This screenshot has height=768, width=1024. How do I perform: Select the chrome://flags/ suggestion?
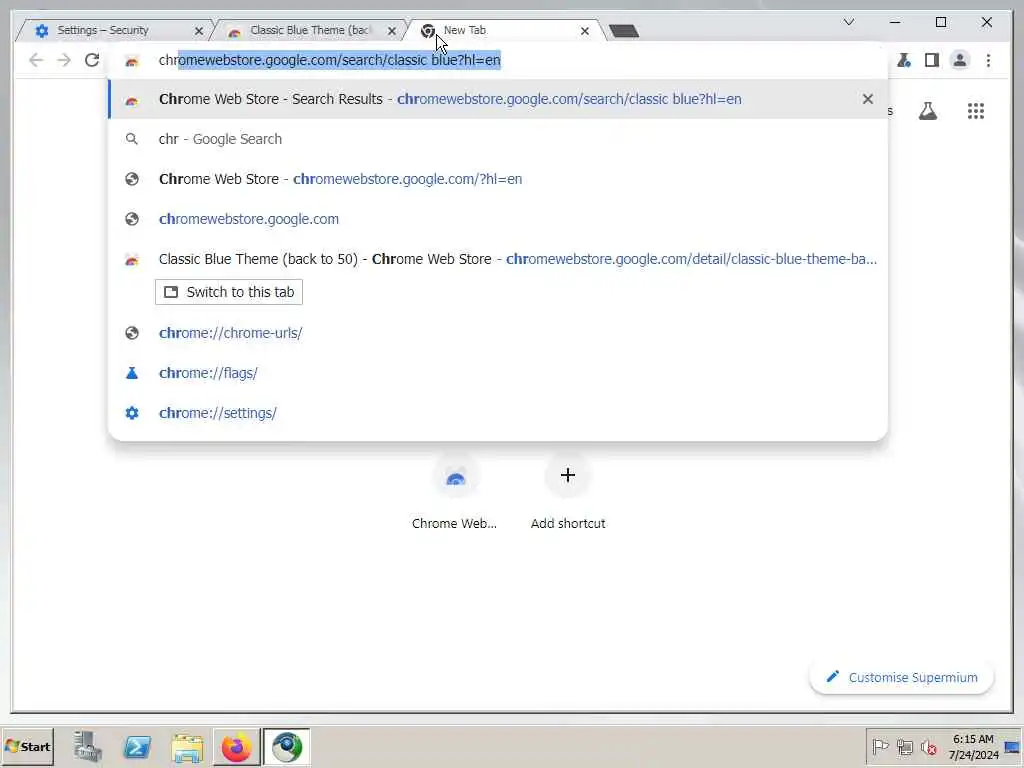tap(498, 373)
